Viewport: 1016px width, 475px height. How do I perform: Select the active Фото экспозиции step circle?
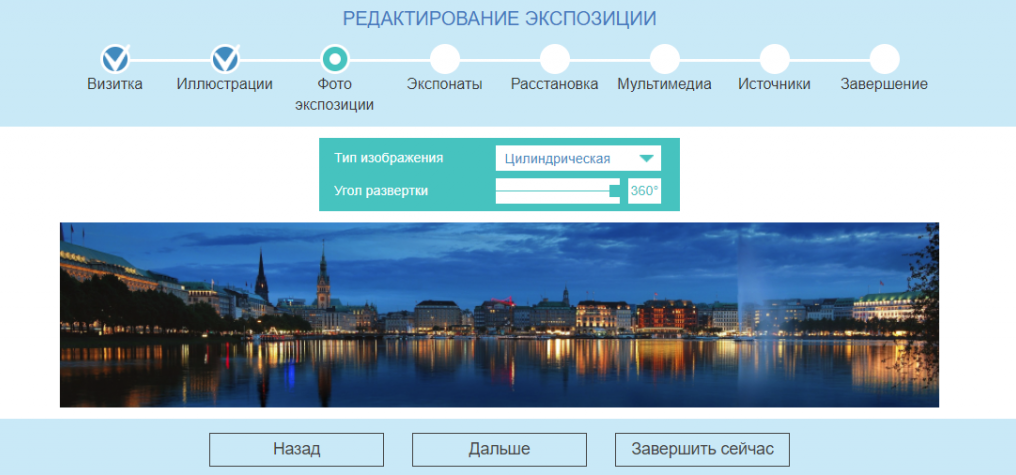[x=335, y=58]
